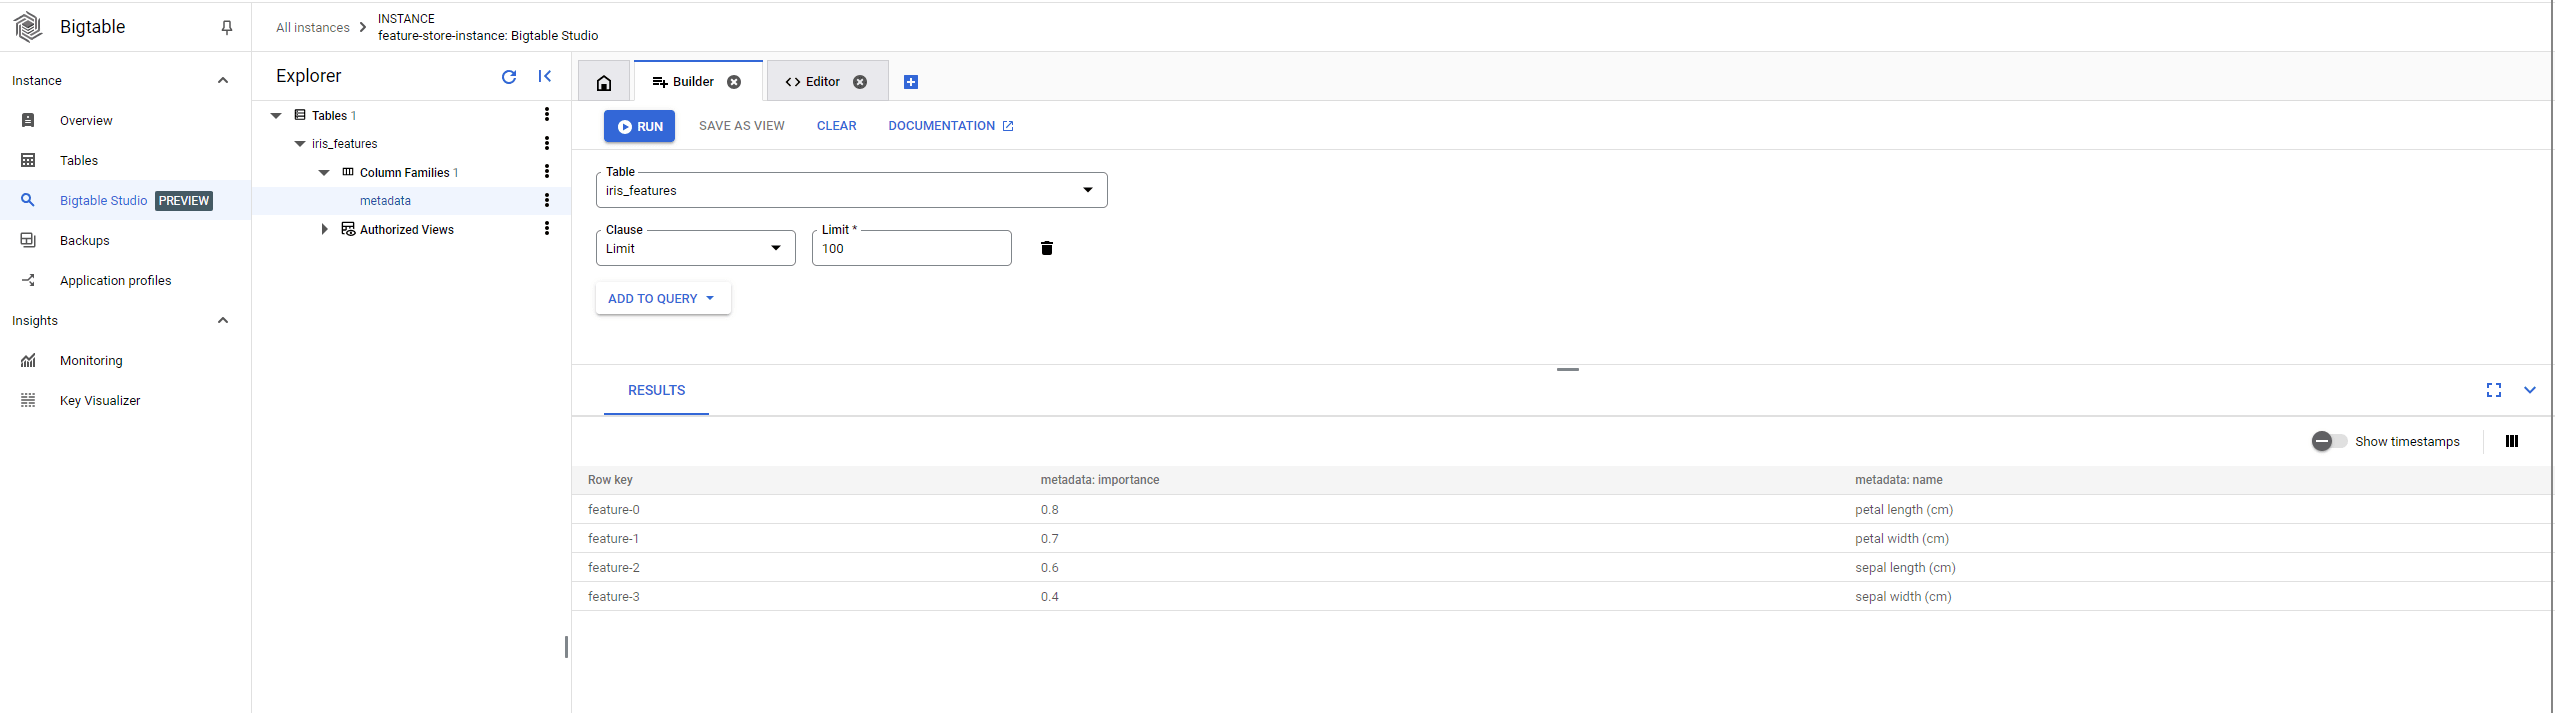Clear the query builder
2555x713 pixels.
coord(836,126)
